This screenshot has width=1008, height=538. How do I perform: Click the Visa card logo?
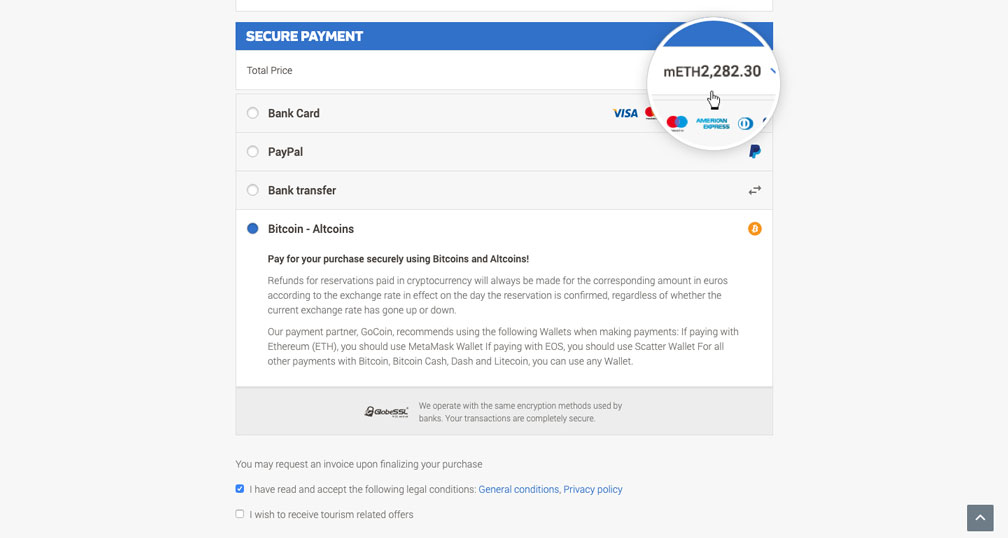click(625, 113)
